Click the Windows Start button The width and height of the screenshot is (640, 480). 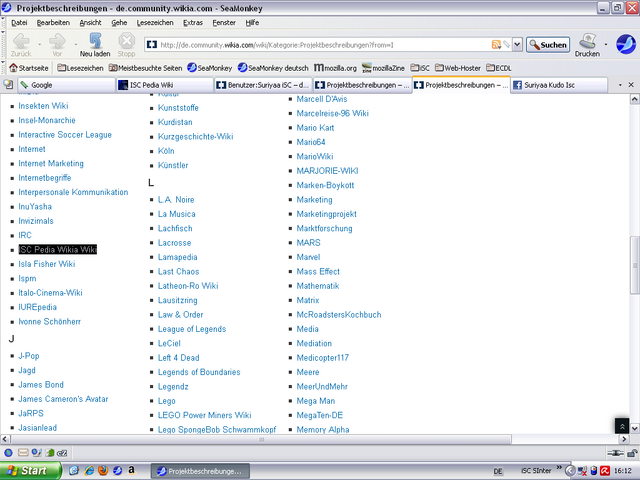(30, 471)
